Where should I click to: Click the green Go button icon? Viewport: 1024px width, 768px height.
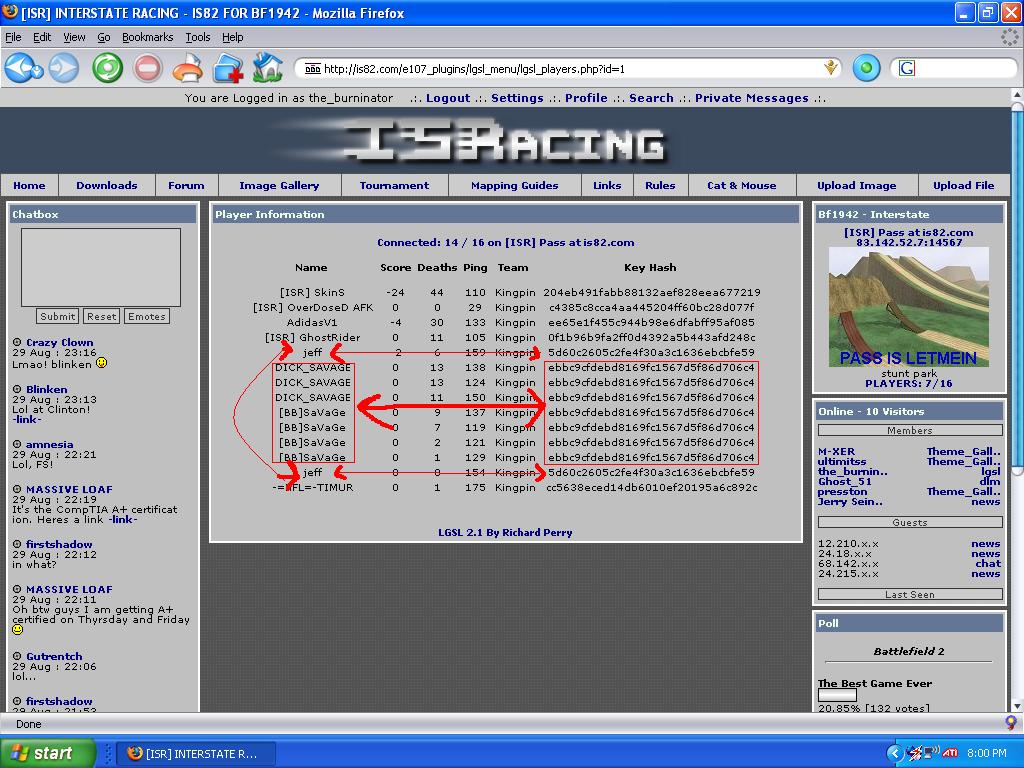[866, 68]
